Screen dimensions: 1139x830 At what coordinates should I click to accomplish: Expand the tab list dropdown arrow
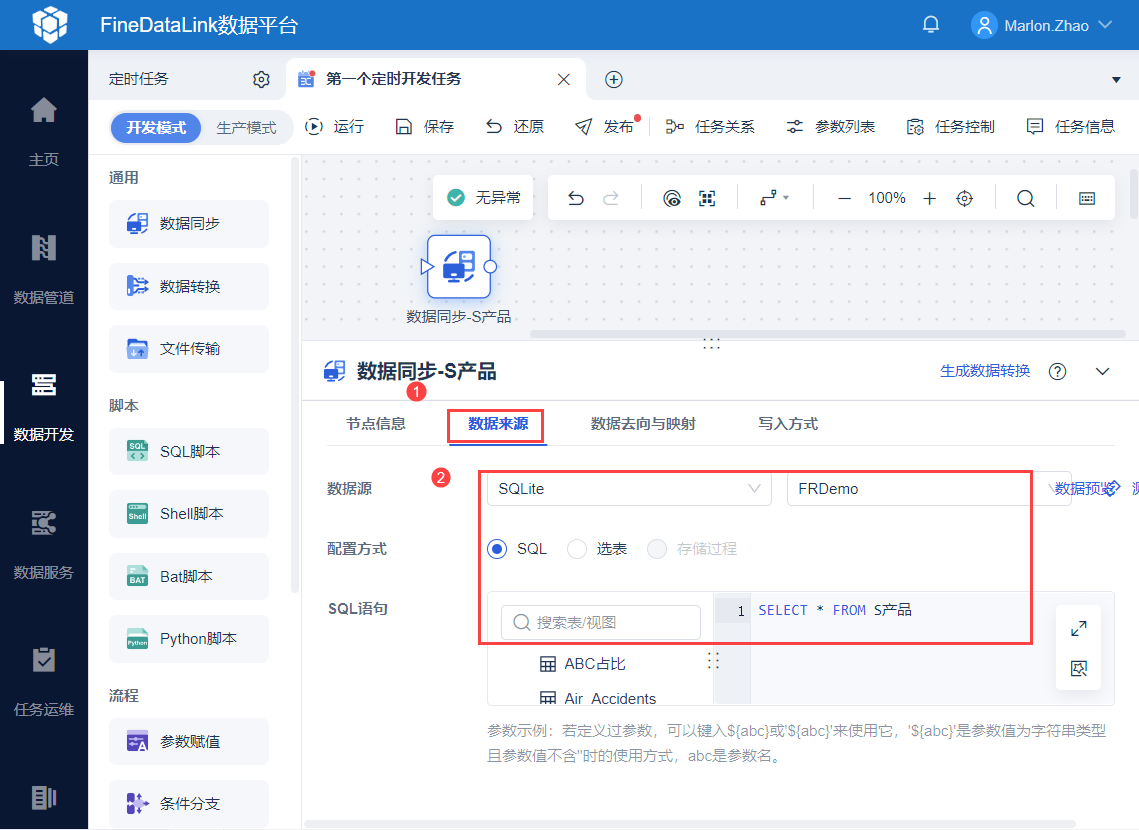pos(1116,80)
